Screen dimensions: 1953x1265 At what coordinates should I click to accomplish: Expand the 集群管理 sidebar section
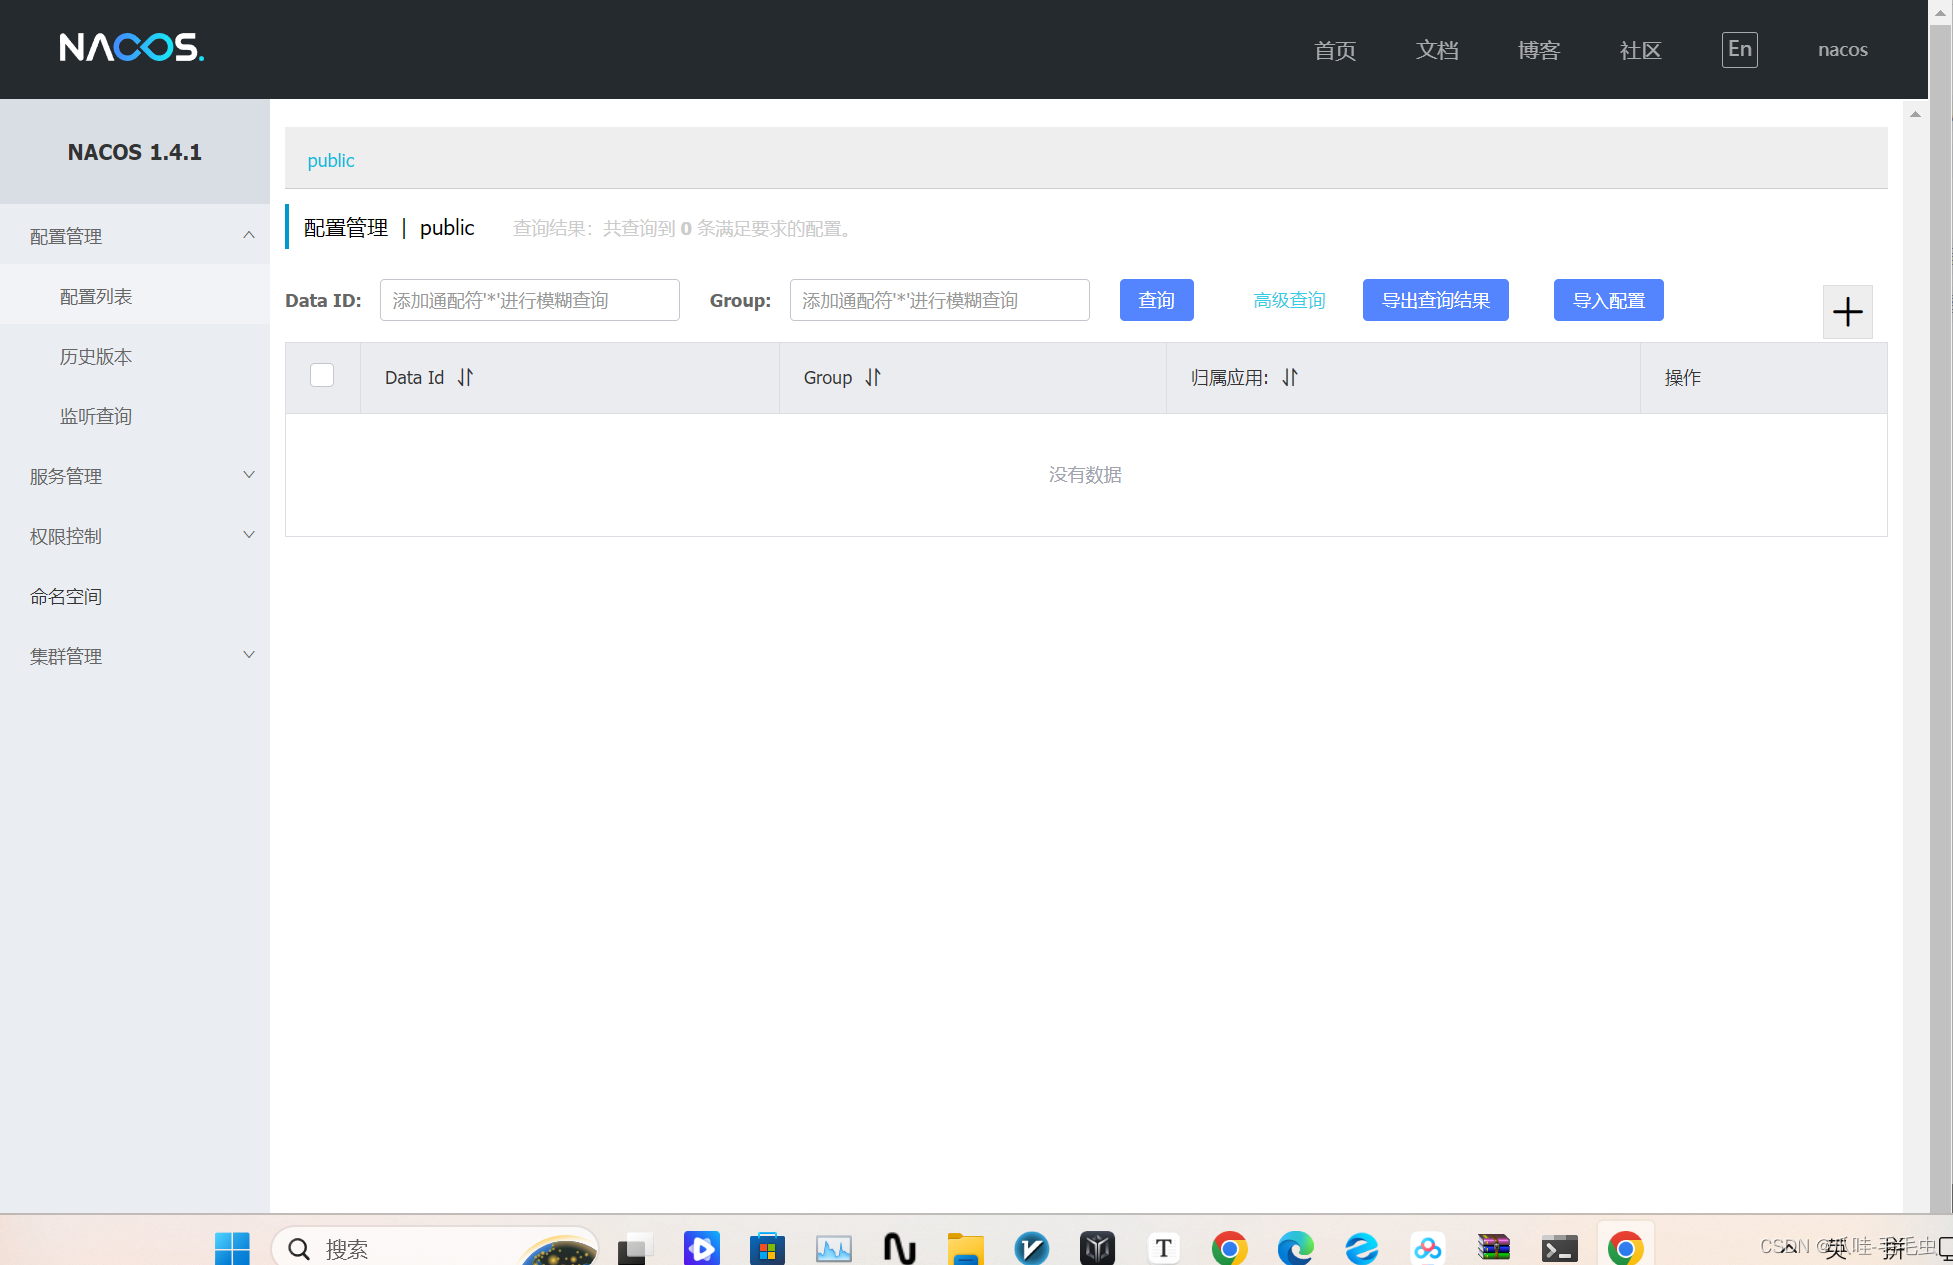point(135,656)
